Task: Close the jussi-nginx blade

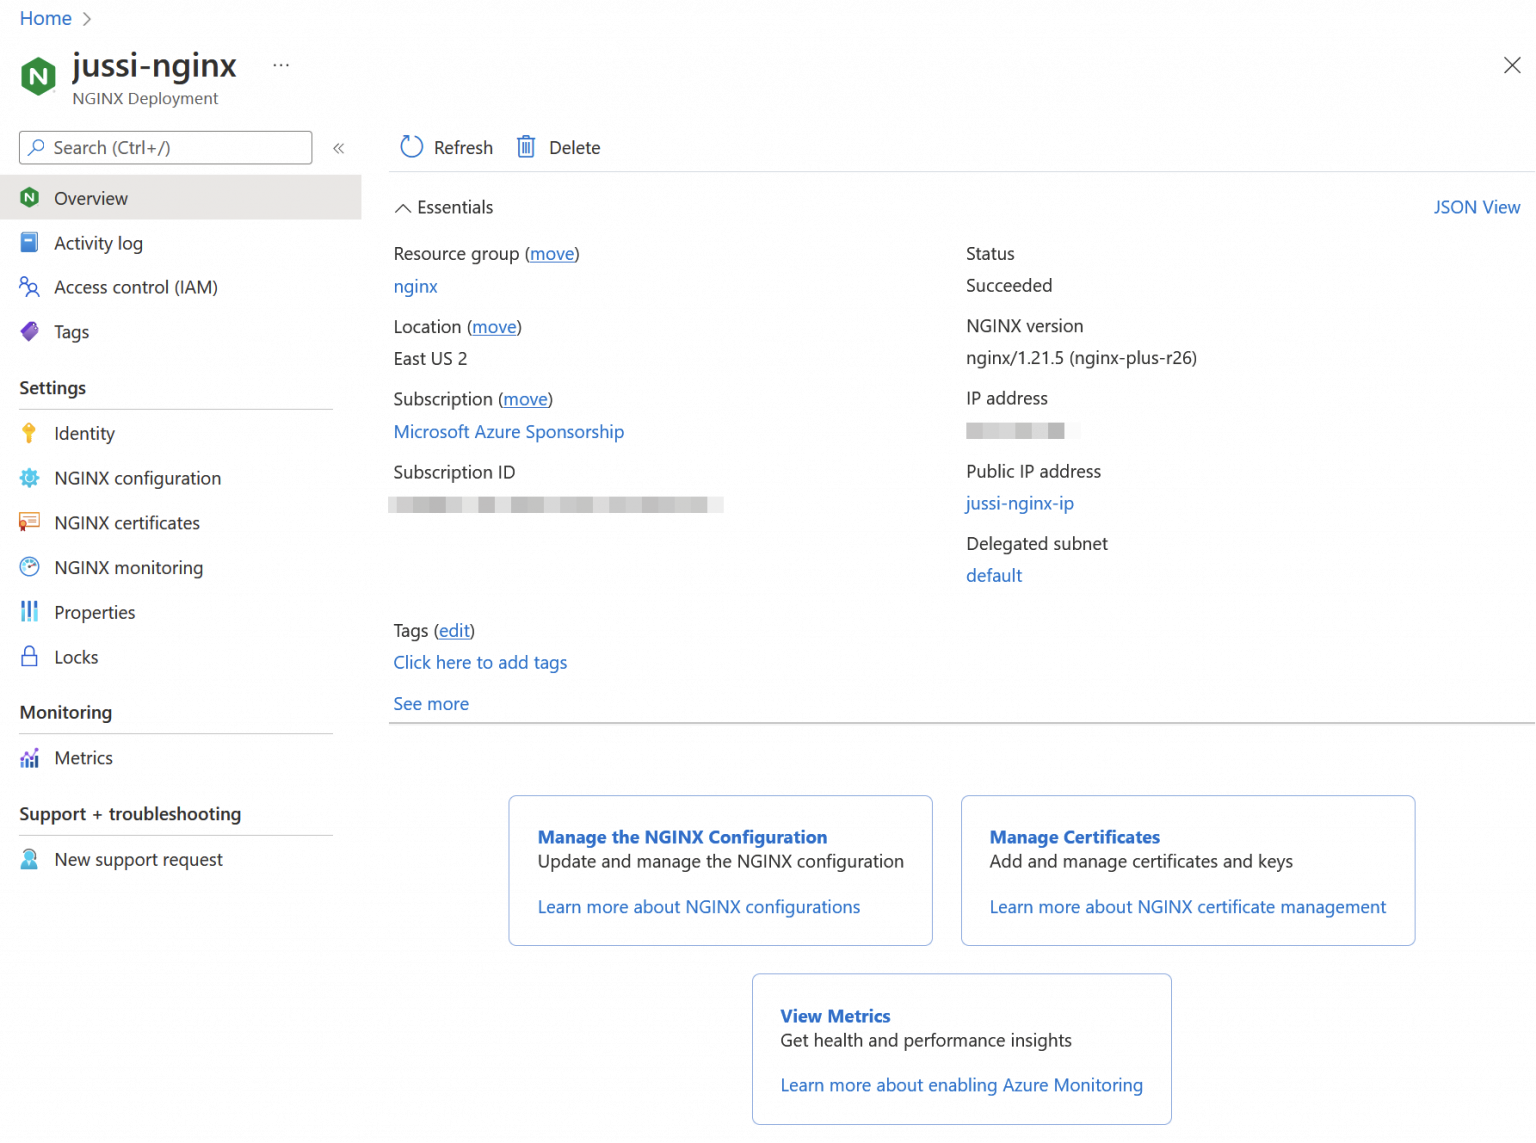Action: (x=1512, y=65)
